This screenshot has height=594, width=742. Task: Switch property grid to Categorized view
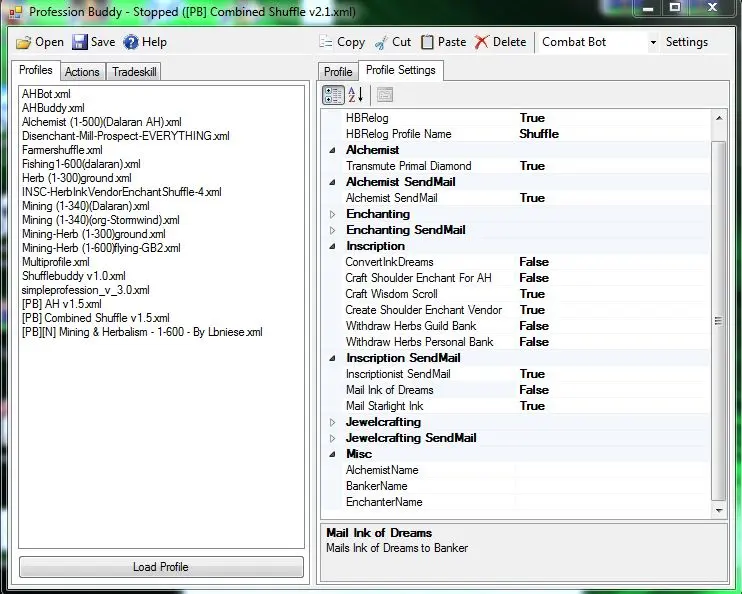pyautogui.click(x=332, y=95)
